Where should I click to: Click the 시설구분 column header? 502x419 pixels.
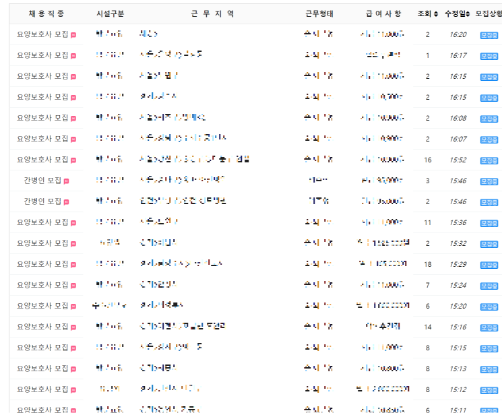point(110,14)
